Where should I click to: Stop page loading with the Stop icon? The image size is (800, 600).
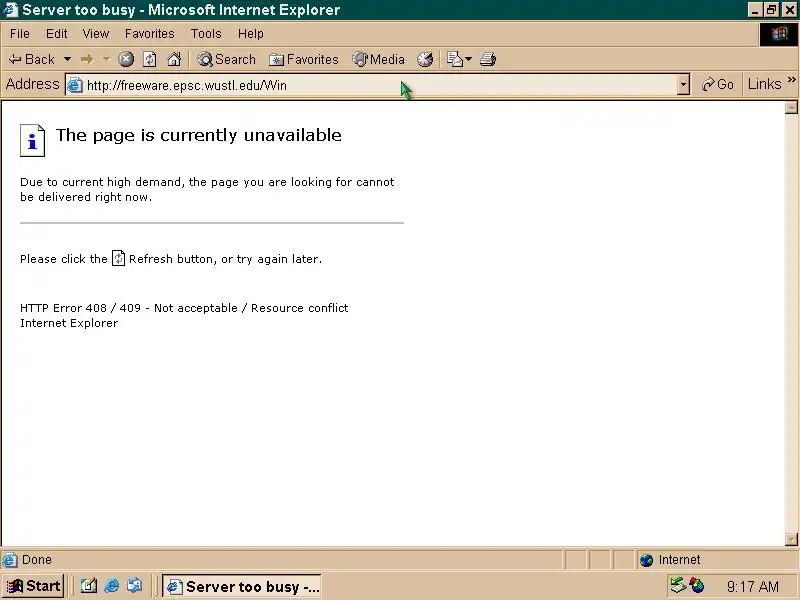(x=126, y=59)
